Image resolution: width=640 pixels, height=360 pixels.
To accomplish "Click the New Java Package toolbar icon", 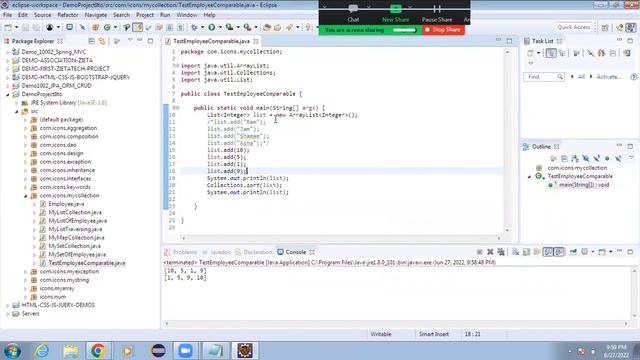I will (95, 27).
